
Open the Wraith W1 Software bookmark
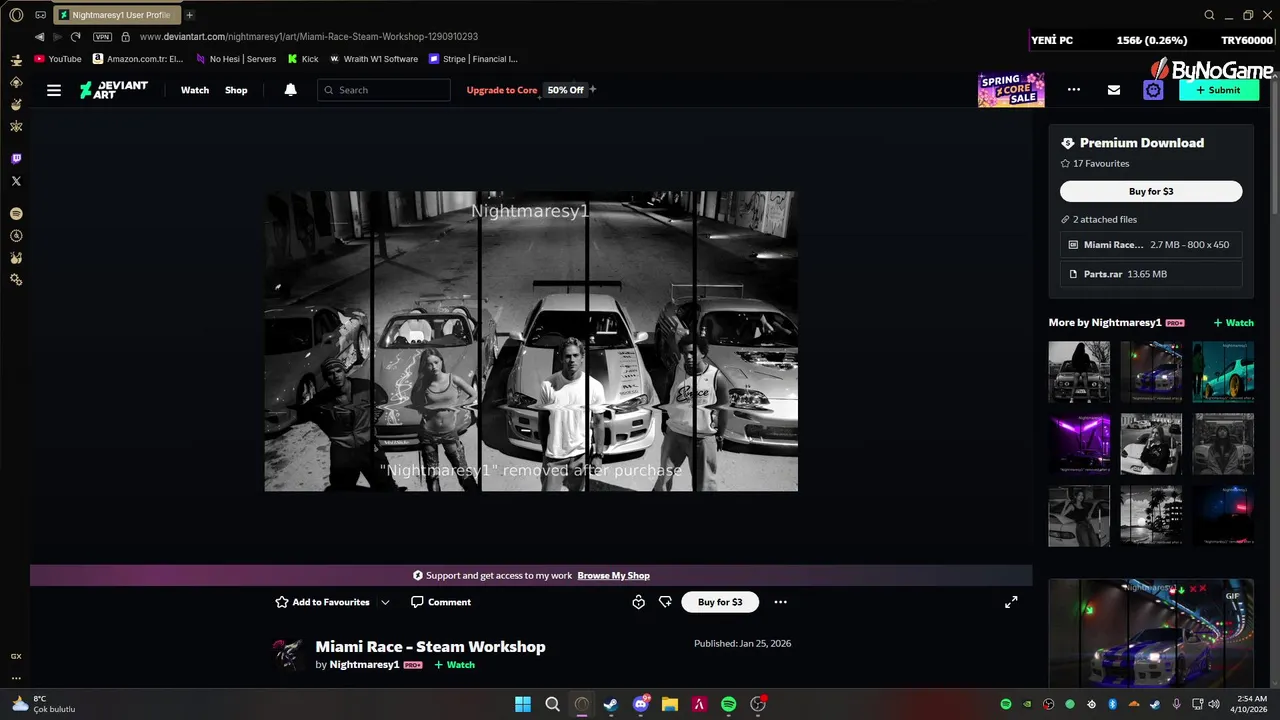click(x=374, y=59)
